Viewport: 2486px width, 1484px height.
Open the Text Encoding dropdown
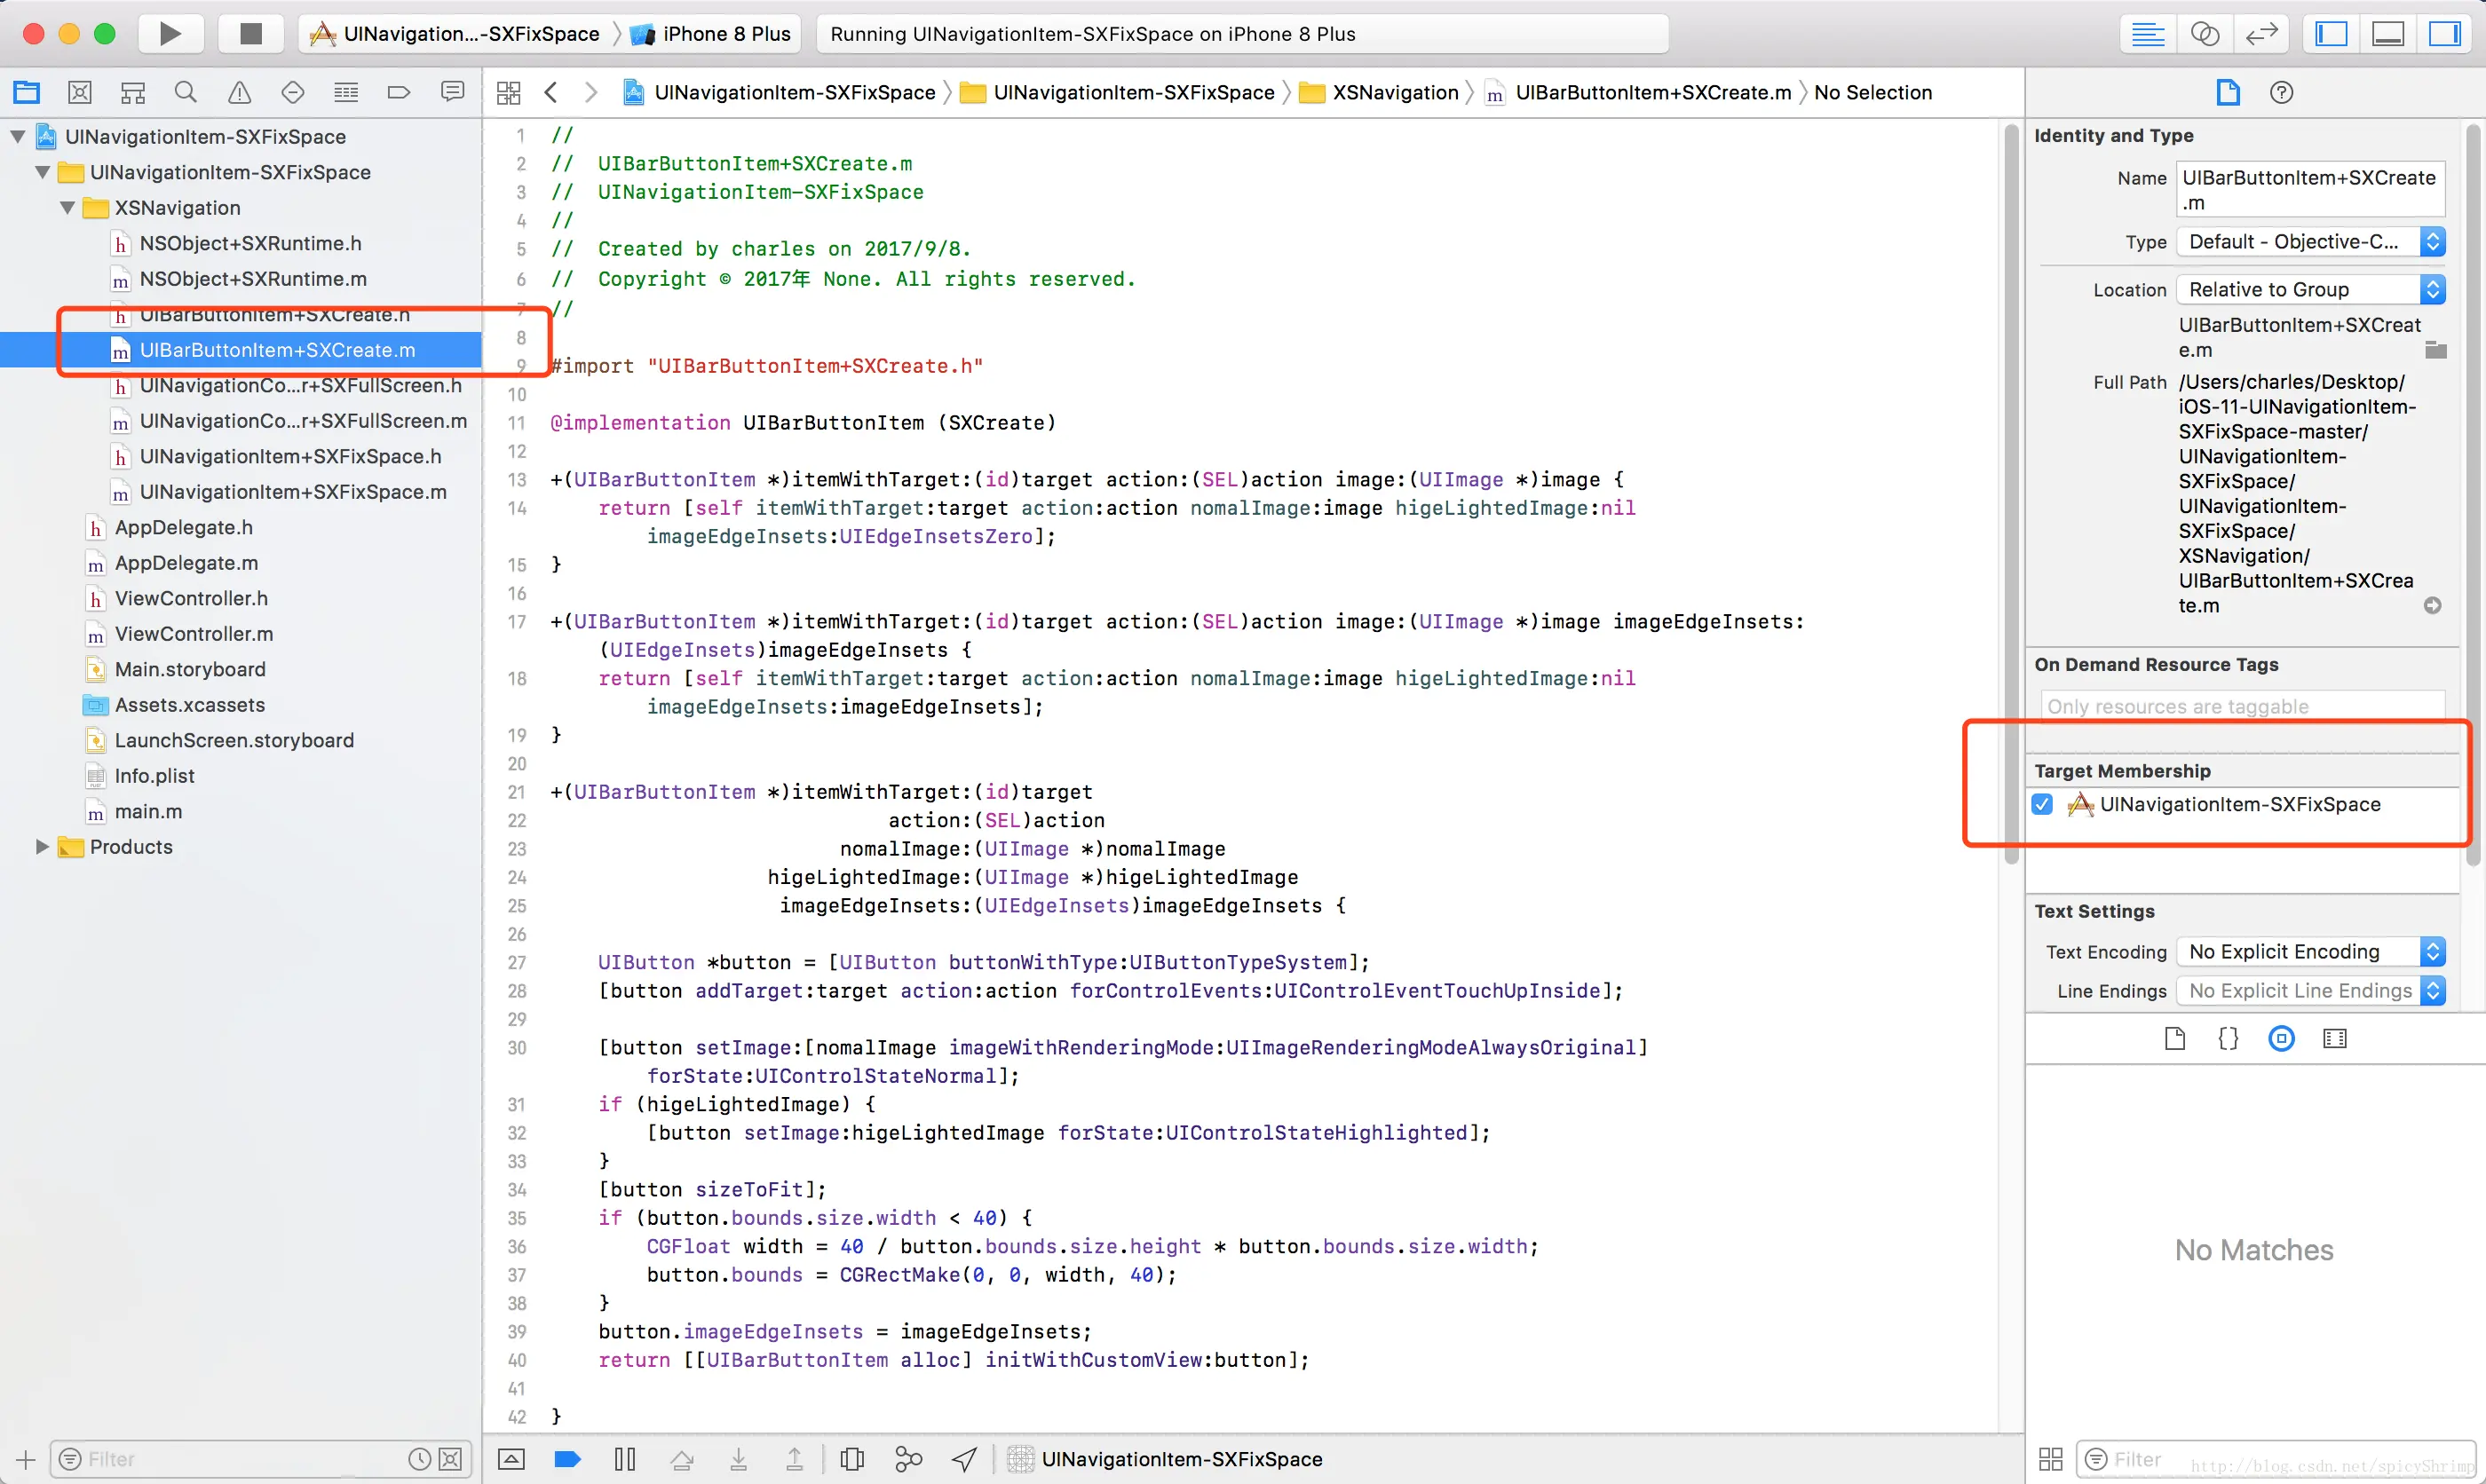pyautogui.click(x=2309, y=952)
